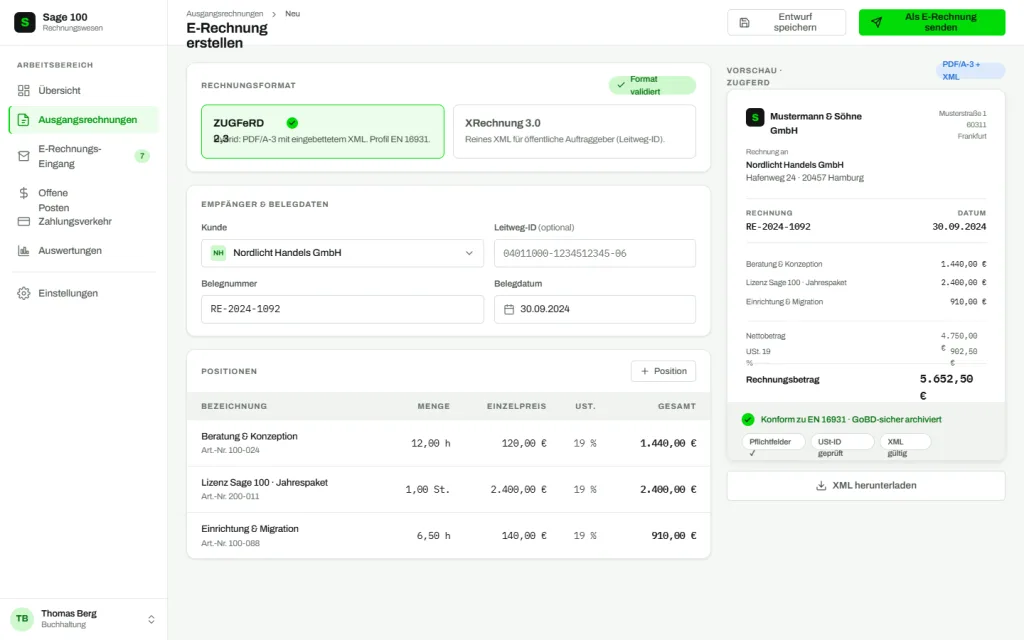Focus the Belegnummer field RE-2024-1092
The width and height of the screenshot is (1024, 640).
[342, 310]
